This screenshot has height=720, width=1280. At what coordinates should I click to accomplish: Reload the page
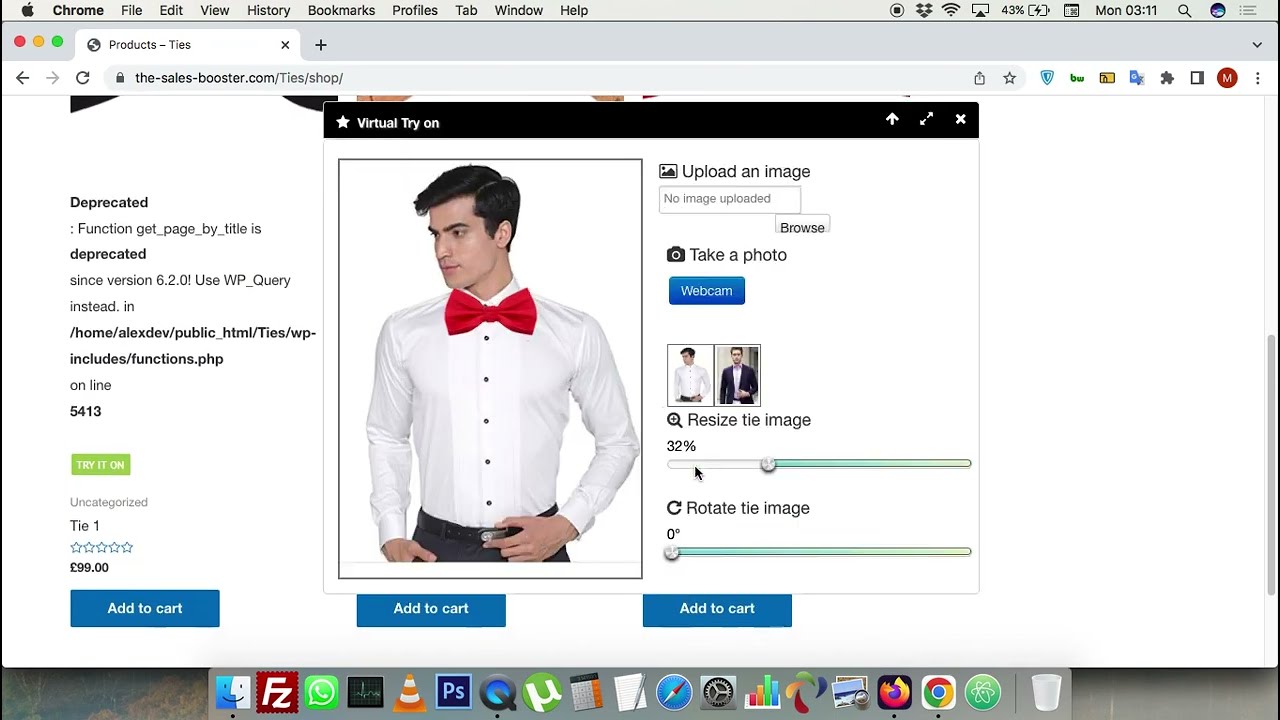pyautogui.click(x=83, y=78)
